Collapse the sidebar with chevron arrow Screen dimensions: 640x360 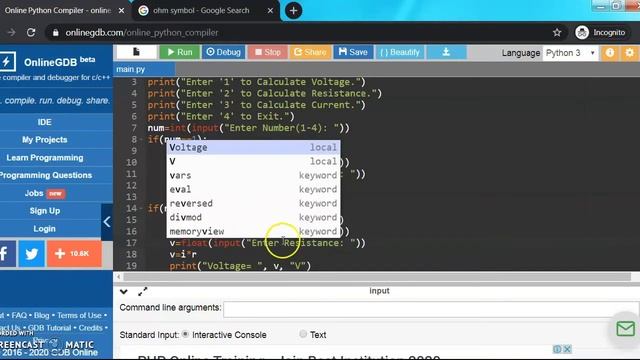pyautogui.click(x=107, y=222)
